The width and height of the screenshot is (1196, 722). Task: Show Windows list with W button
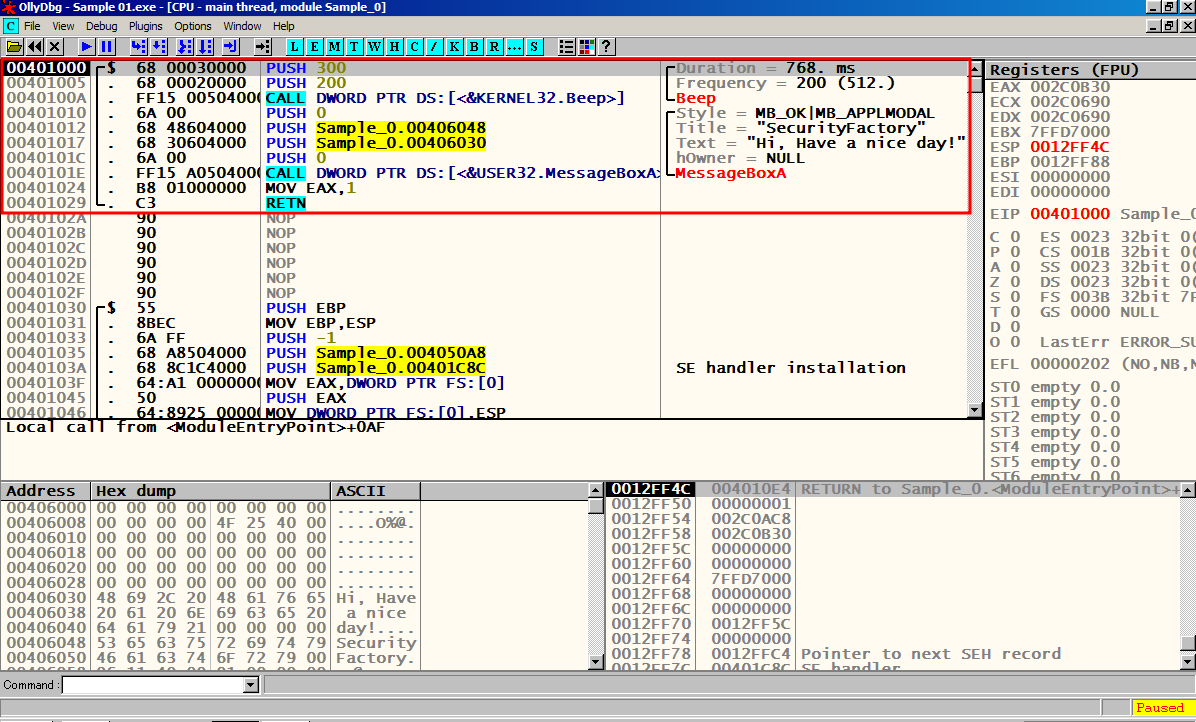[375, 47]
